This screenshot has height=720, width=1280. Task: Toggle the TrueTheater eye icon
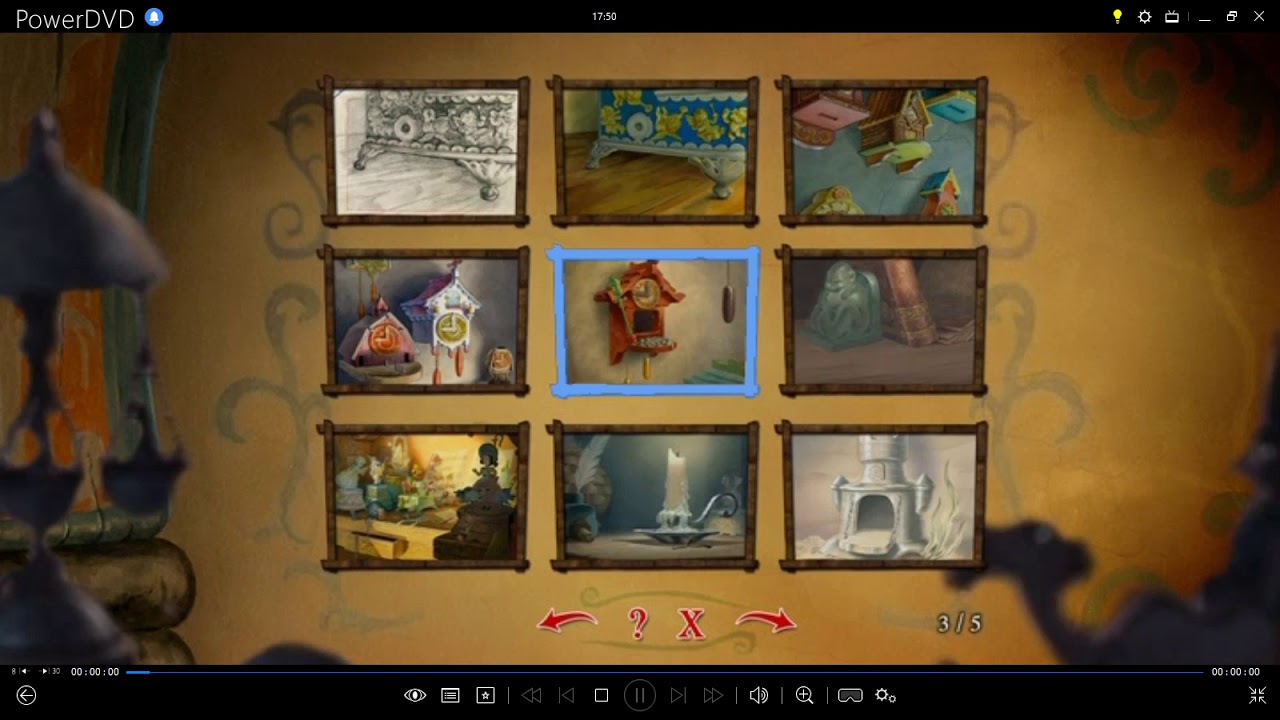tap(415, 695)
